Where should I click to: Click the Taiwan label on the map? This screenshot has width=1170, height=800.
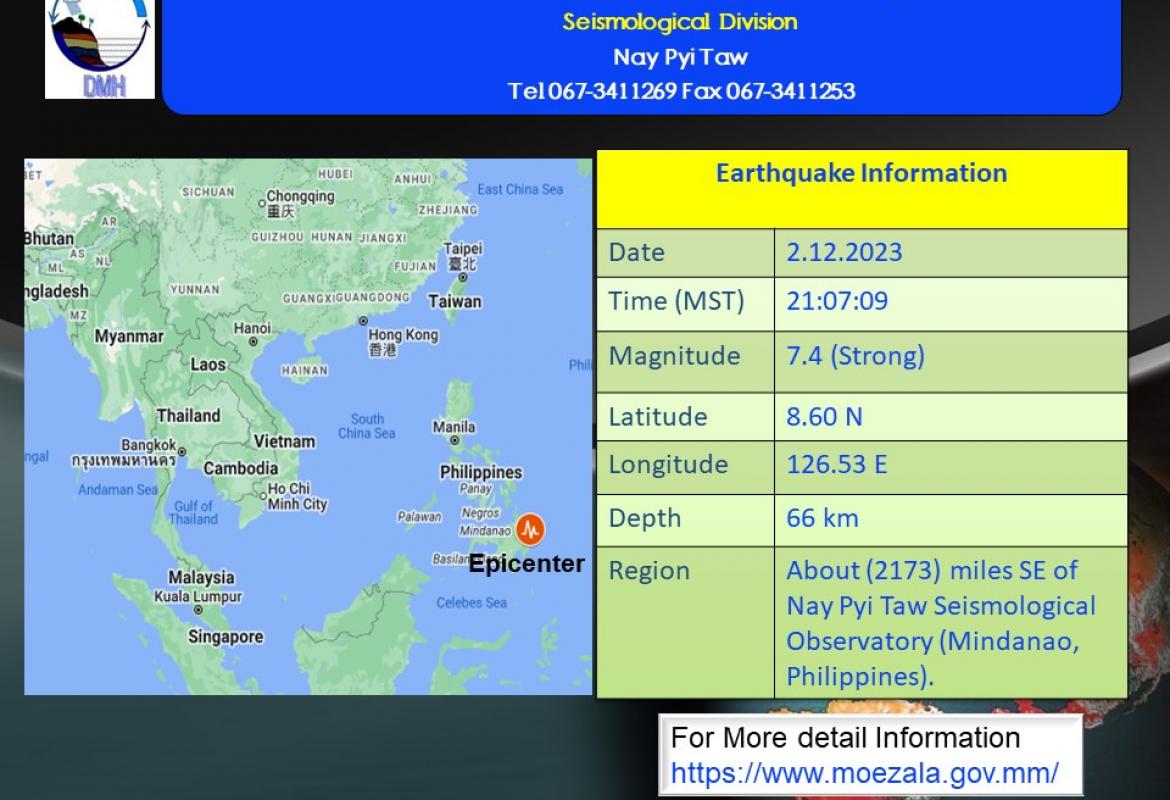[x=454, y=301]
